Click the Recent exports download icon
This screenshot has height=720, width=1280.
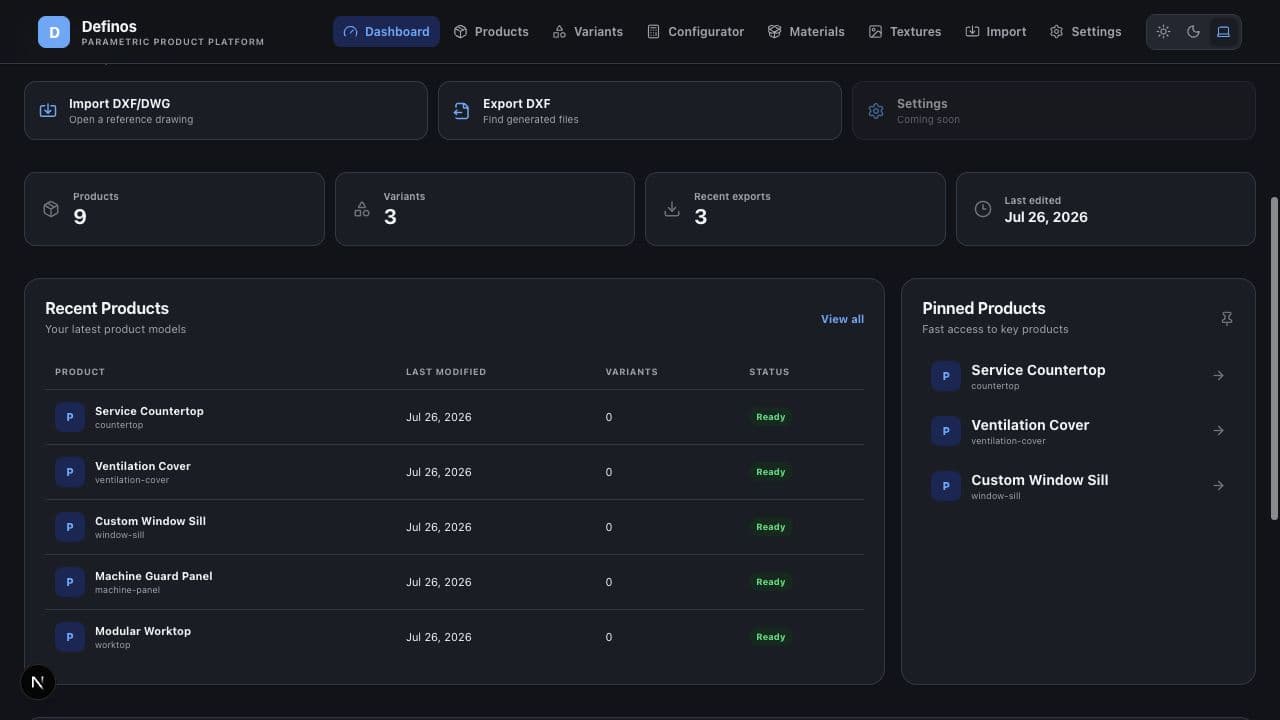(672, 209)
